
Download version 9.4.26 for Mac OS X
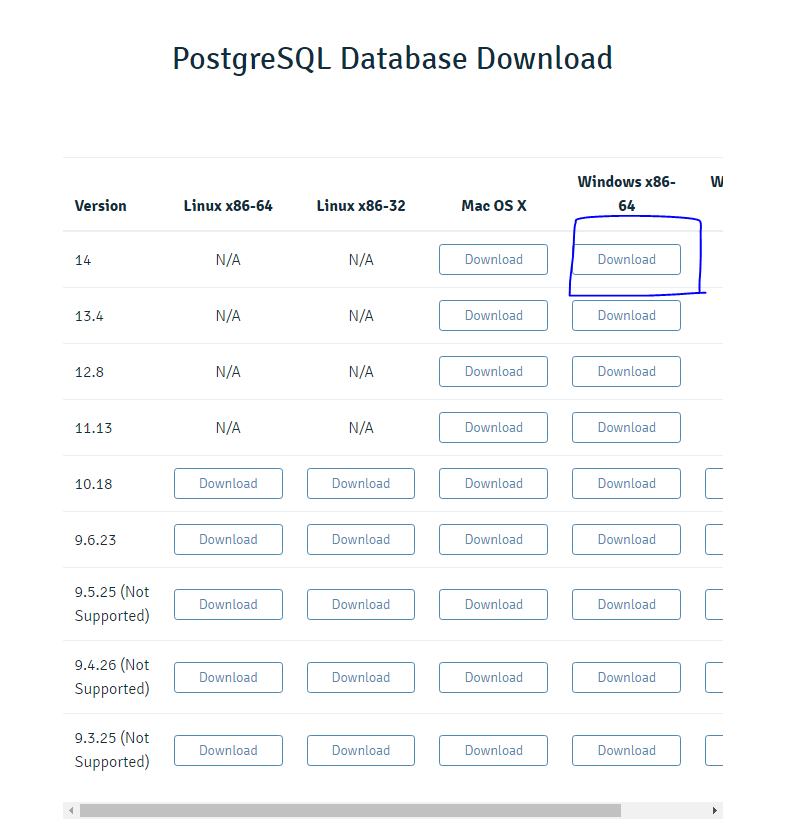tap(493, 678)
